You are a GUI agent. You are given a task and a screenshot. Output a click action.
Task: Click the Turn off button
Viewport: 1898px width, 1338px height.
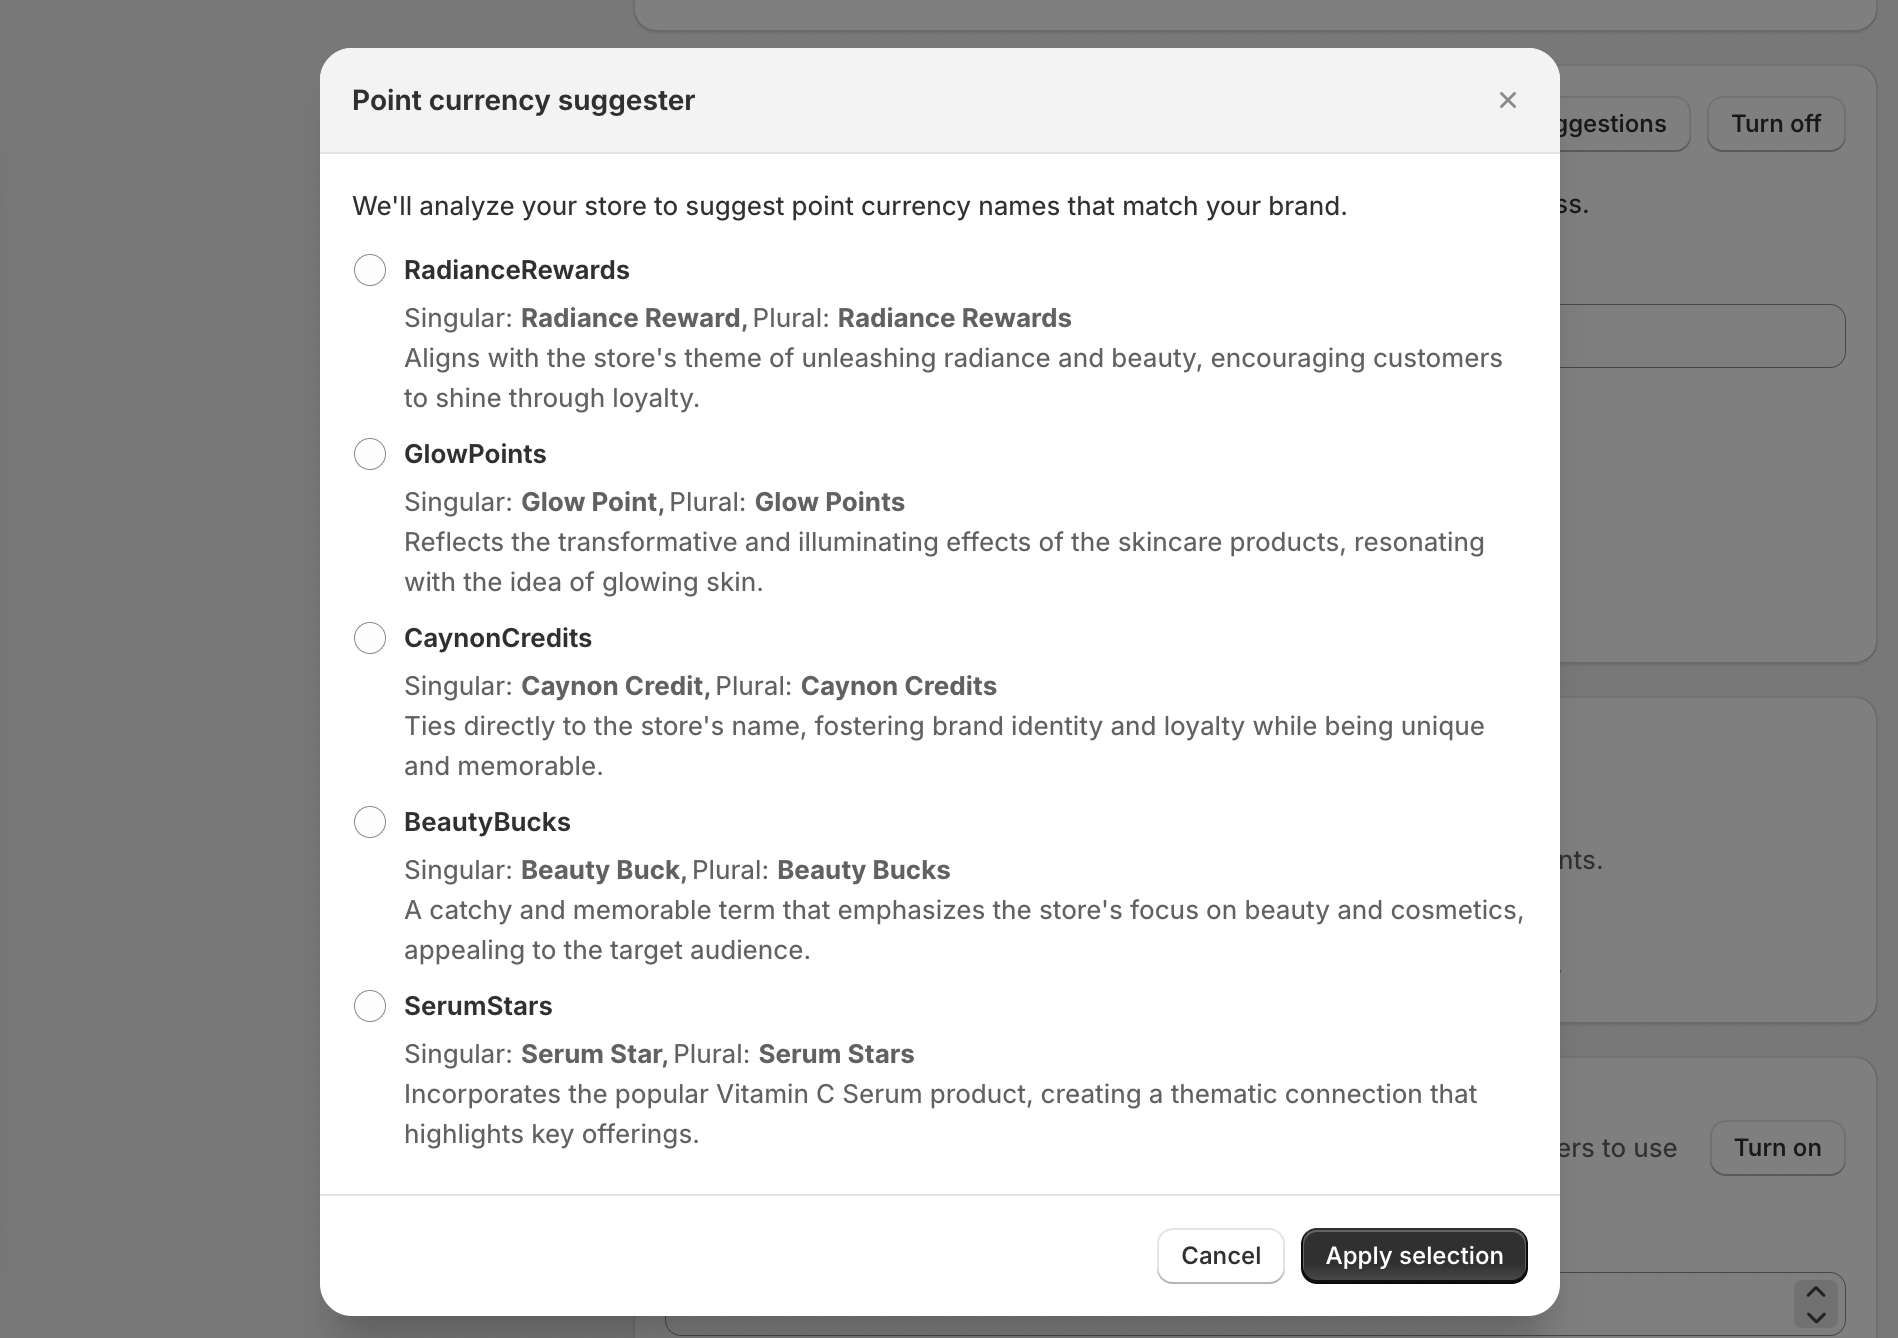click(x=1775, y=124)
